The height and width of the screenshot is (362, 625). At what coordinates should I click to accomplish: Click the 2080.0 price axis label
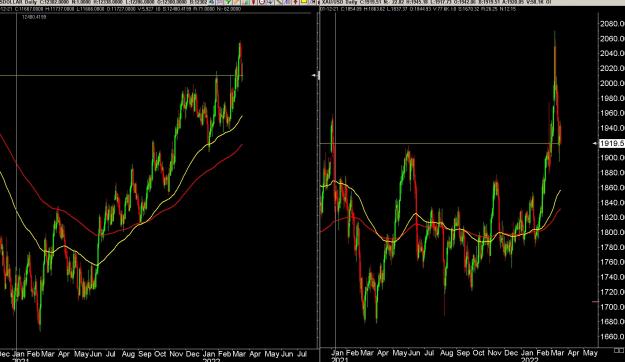point(612,24)
